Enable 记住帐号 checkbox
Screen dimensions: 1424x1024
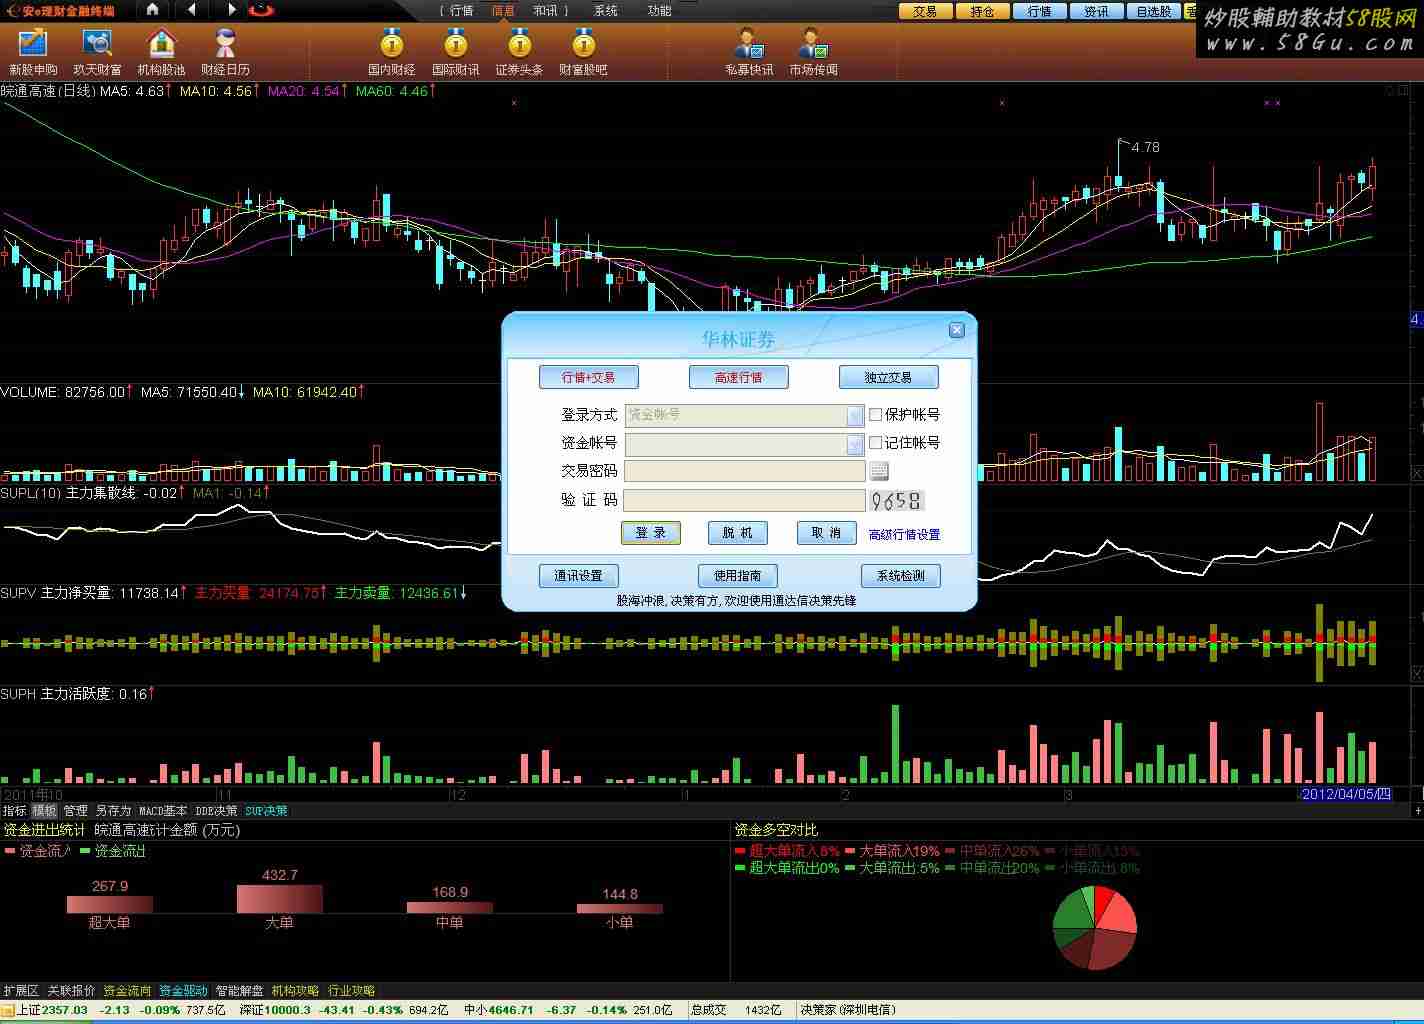point(876,442)
